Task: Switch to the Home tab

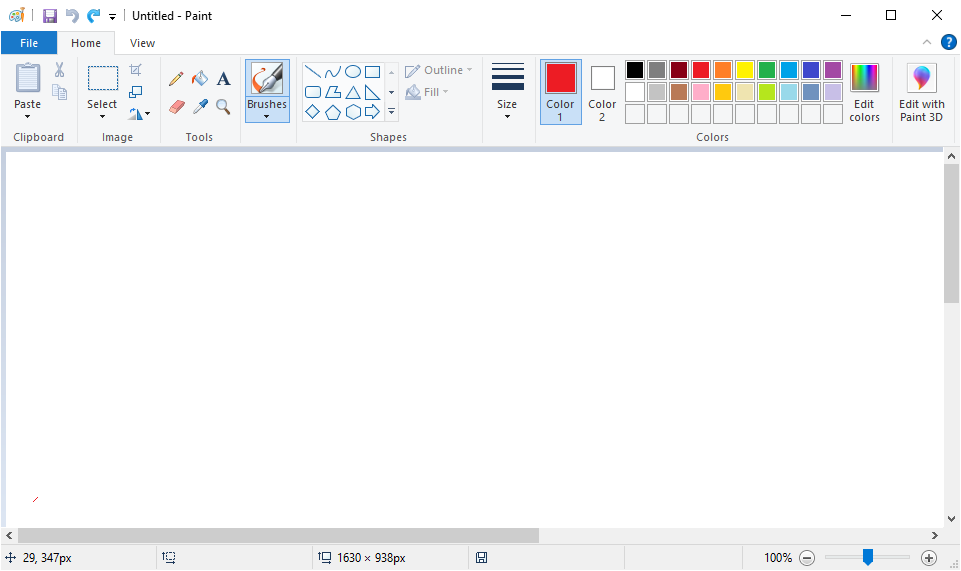Action: [86, 43]
